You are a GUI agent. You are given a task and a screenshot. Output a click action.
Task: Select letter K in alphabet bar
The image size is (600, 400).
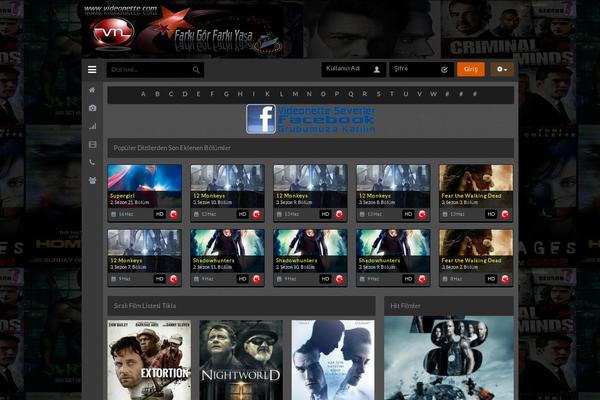[267, 94]
